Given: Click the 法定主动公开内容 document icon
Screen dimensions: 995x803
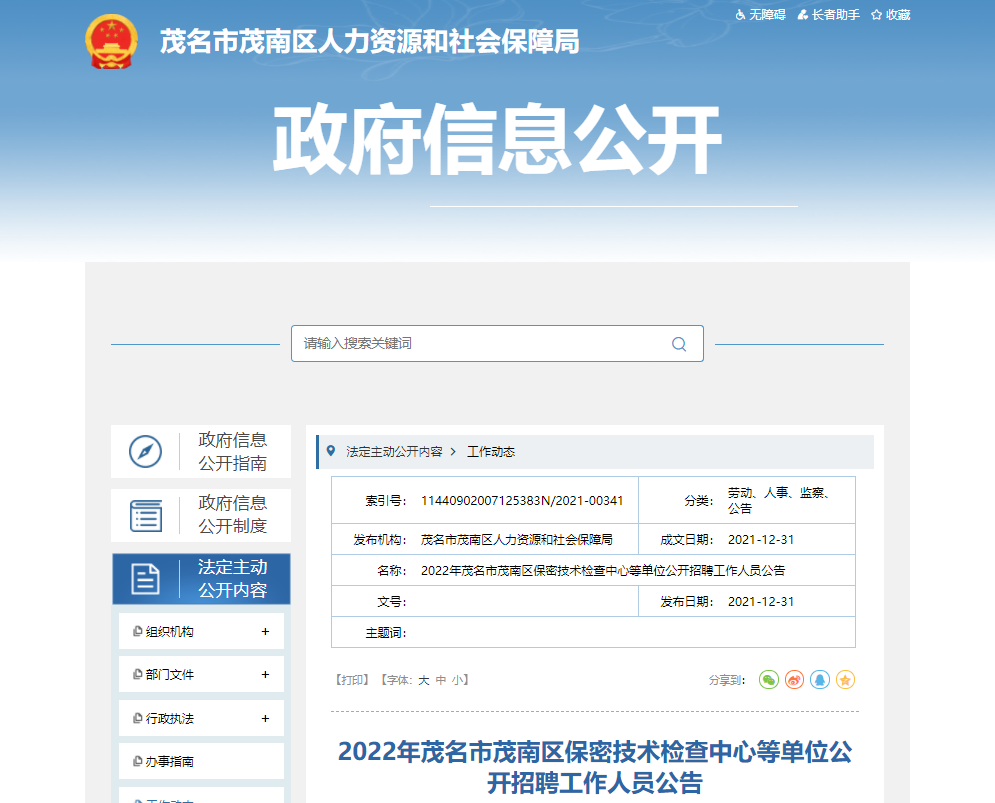Looking at the screenshot, I should point(145,579).
